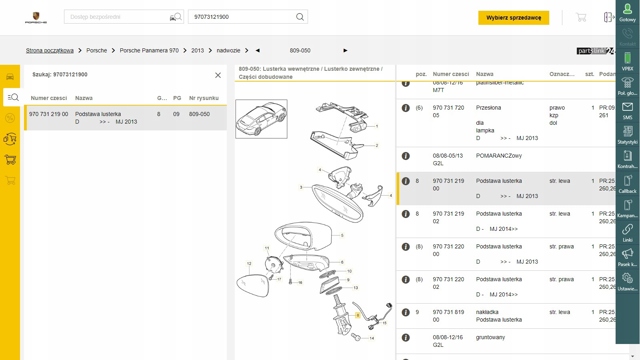Click the info icon for Przesłona 970 731 720 05

pos(405,108)
